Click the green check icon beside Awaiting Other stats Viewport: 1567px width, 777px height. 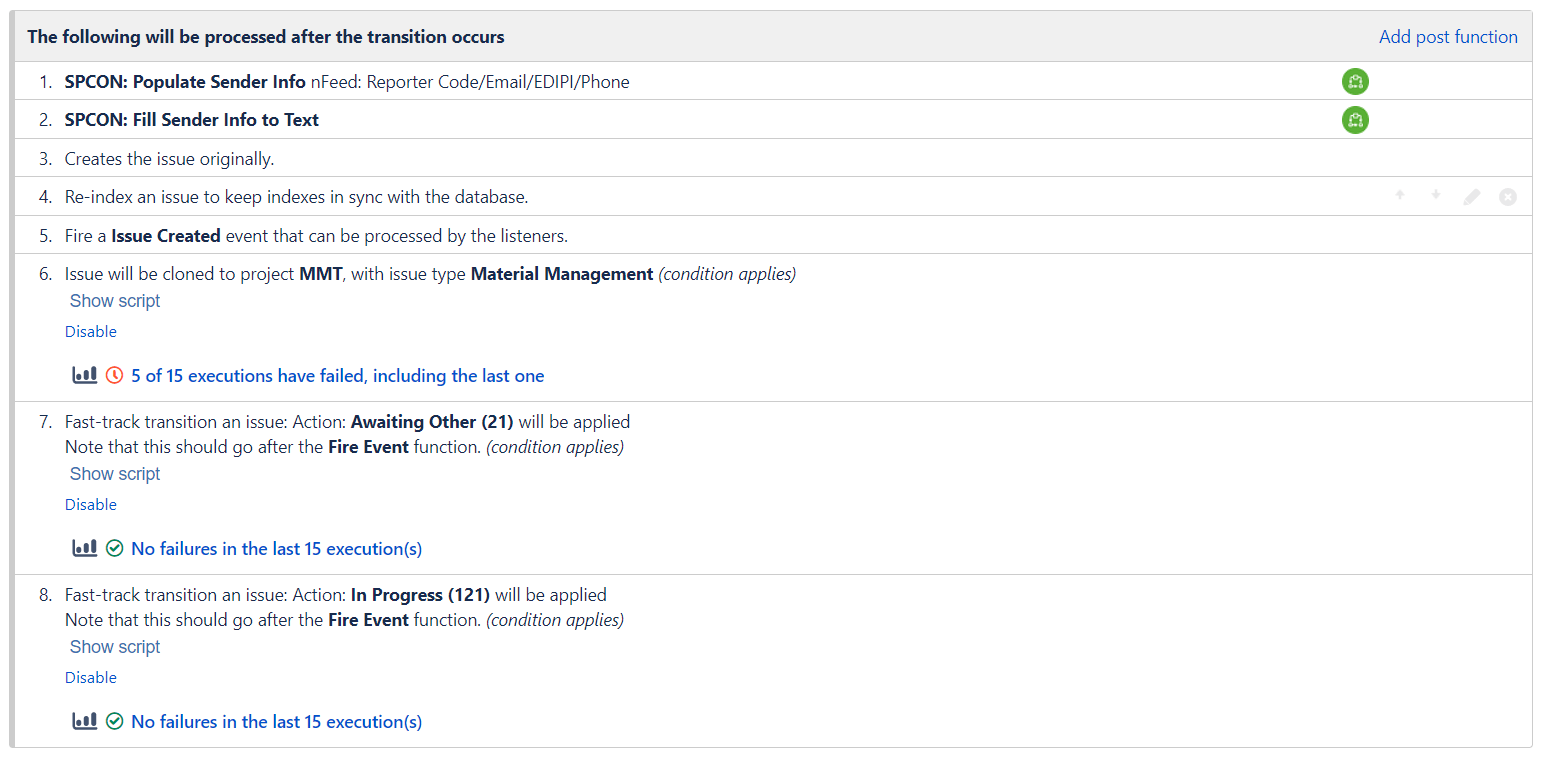(115, 548)
